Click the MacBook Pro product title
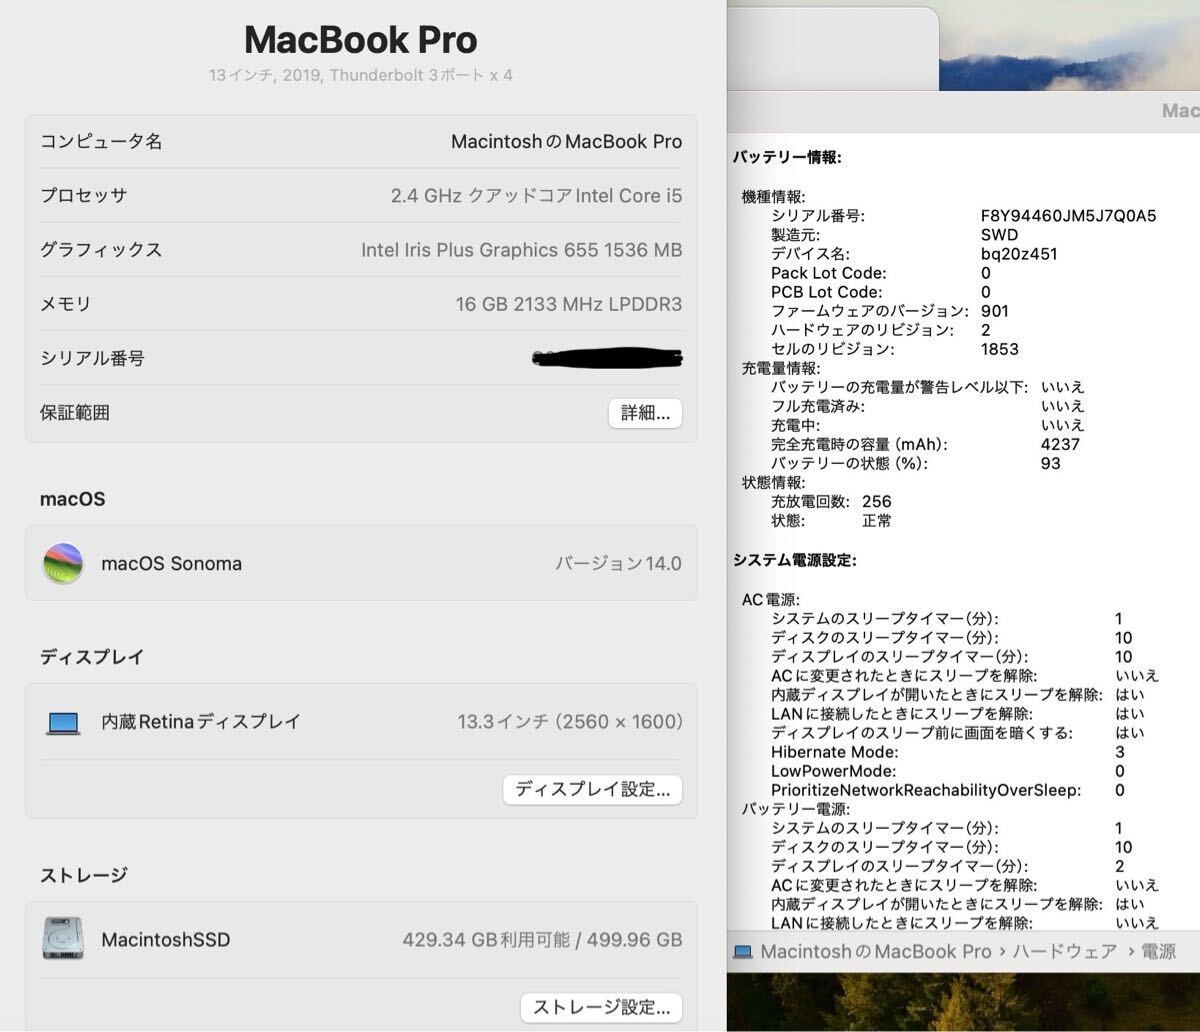 pyautogui.click(x=360, y=40)
